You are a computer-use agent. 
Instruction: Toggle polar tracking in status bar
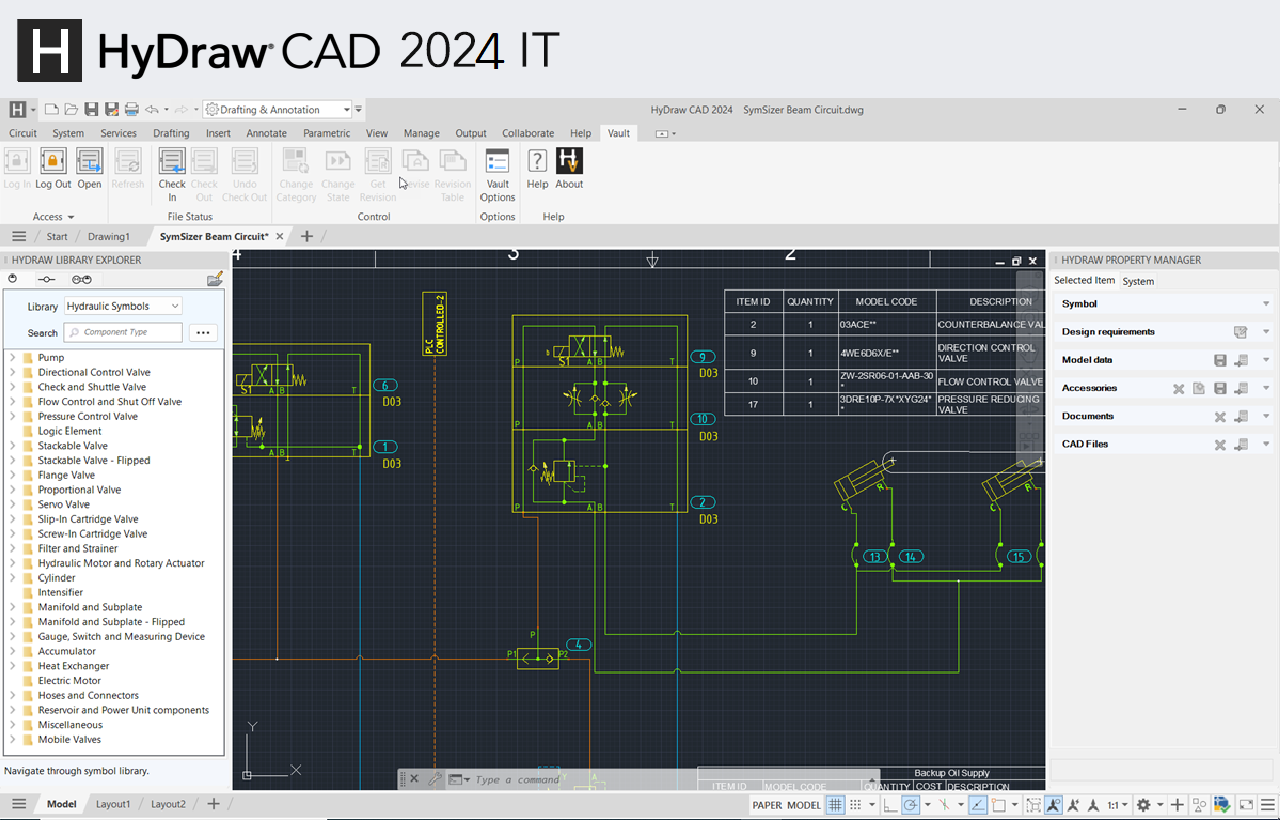pyautogui.click(x=910, y=804)
